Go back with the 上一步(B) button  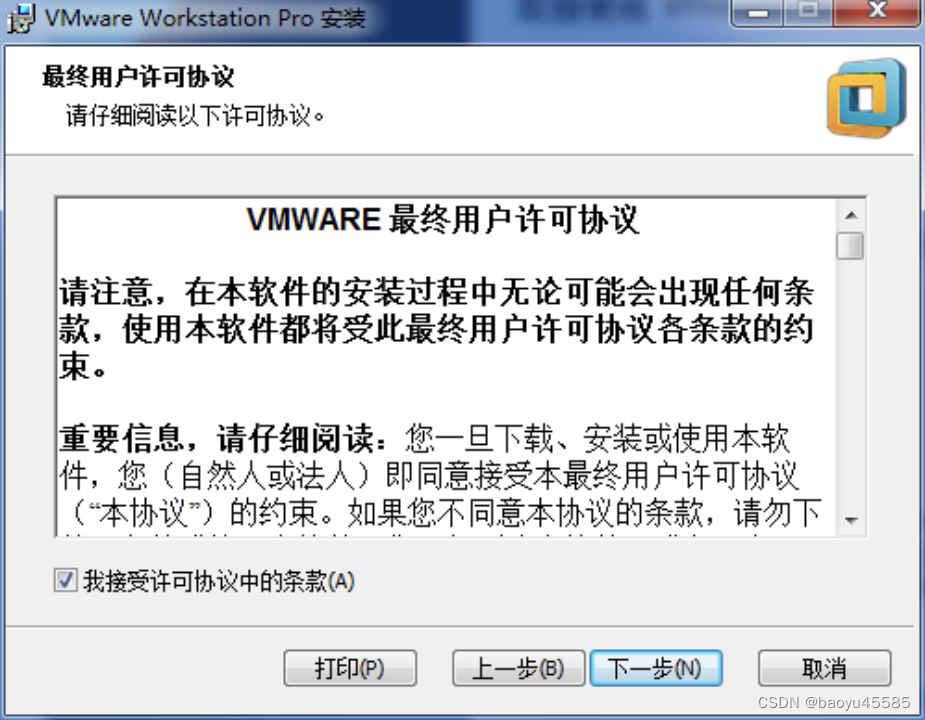(x=518, y=668)
